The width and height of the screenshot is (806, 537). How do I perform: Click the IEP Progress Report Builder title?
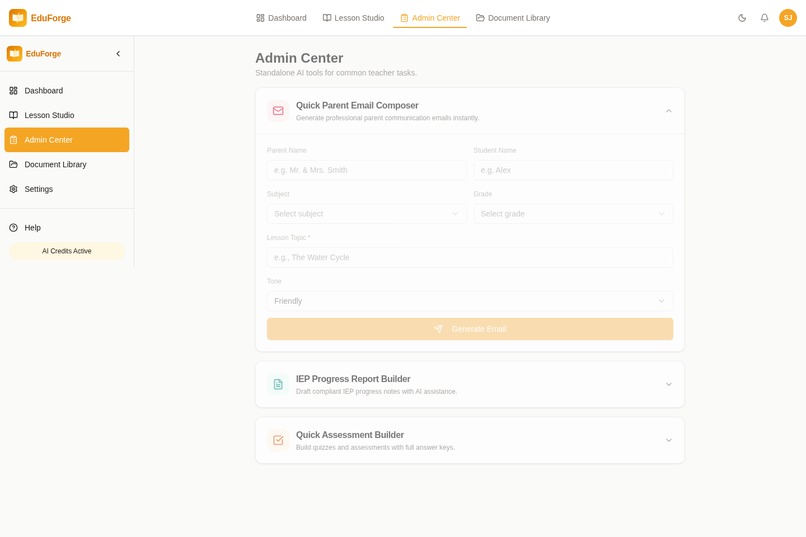coord(353,379)
